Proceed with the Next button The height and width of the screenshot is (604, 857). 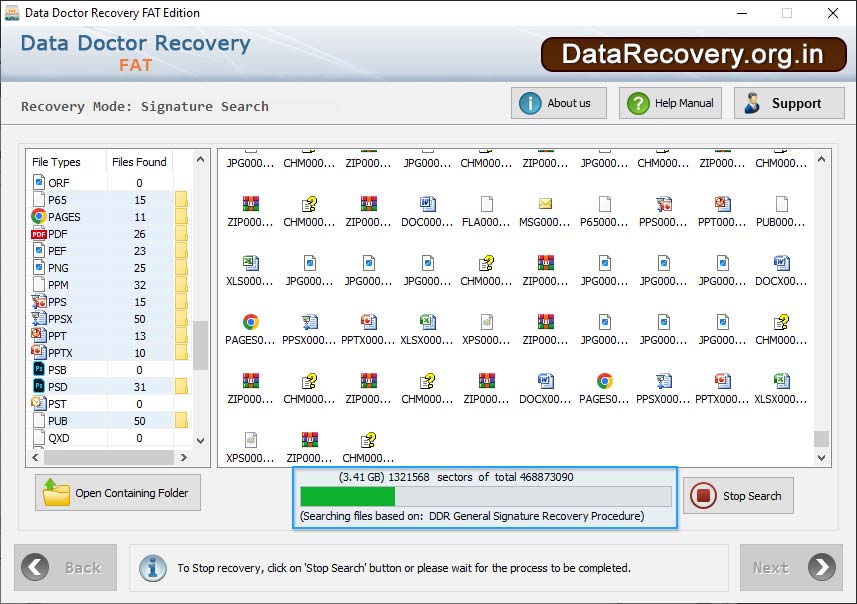tap(791, 567)
